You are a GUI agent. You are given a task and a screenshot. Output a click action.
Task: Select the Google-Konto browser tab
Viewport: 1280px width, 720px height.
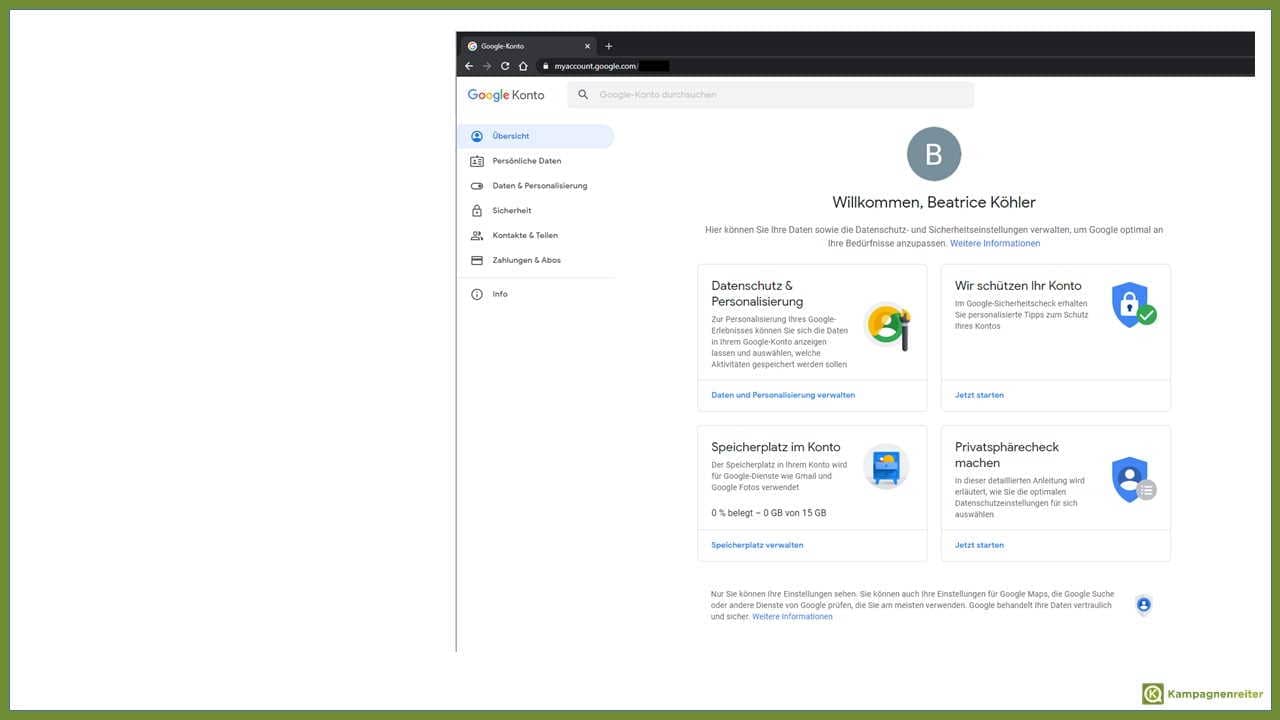pyautogui.click(x=529, y=46)
